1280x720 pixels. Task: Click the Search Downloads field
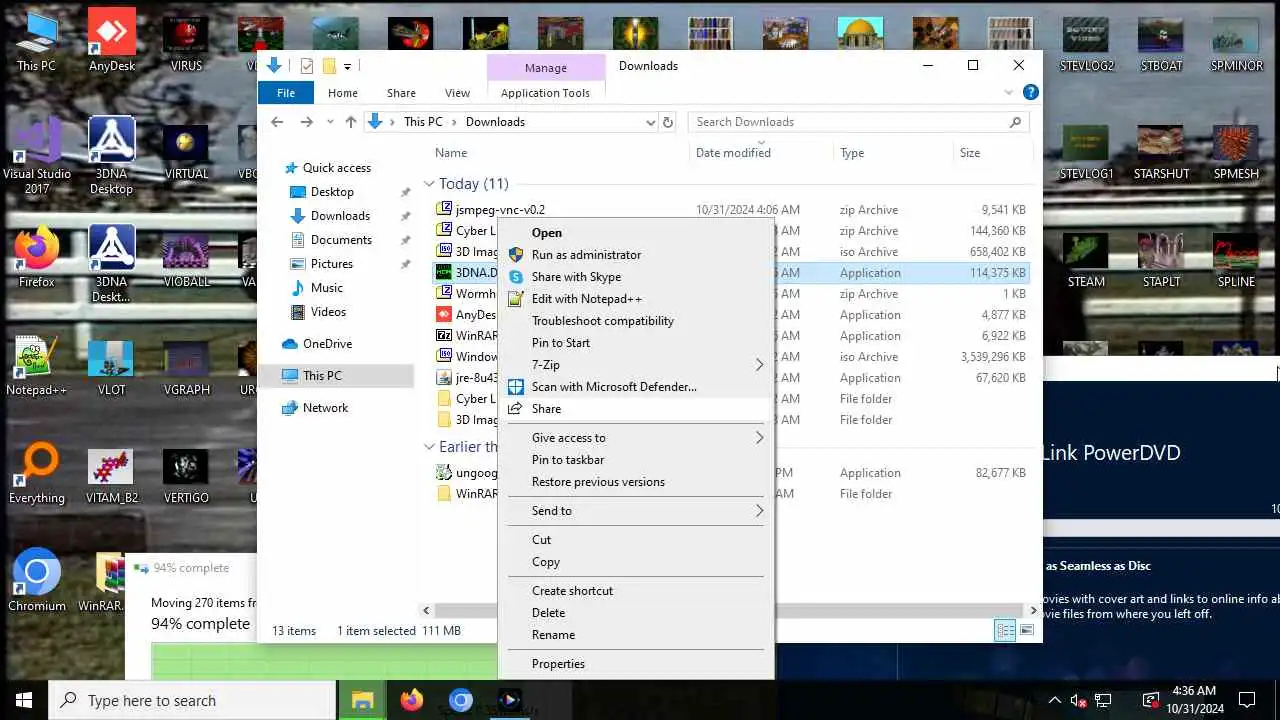[858, 122]
